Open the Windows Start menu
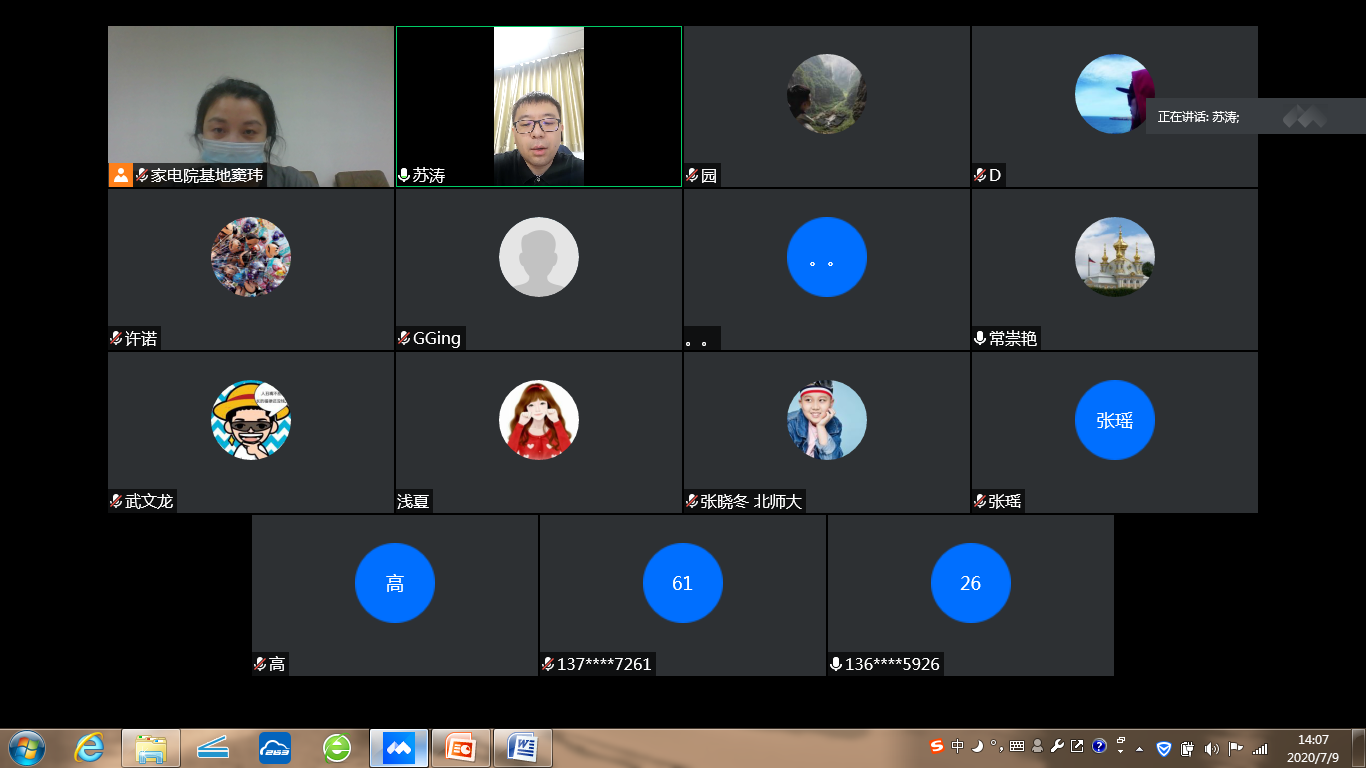Screen dimensions: 1366x768 pos(26,747)
